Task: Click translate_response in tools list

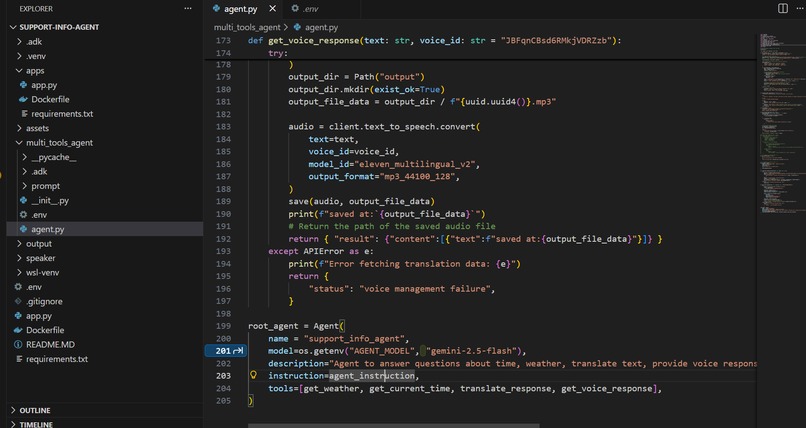Action: point(505,388)
